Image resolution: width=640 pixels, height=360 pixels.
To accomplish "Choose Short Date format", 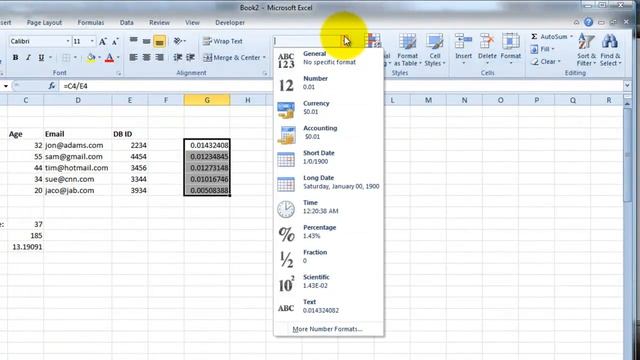I will click(329, 157).
